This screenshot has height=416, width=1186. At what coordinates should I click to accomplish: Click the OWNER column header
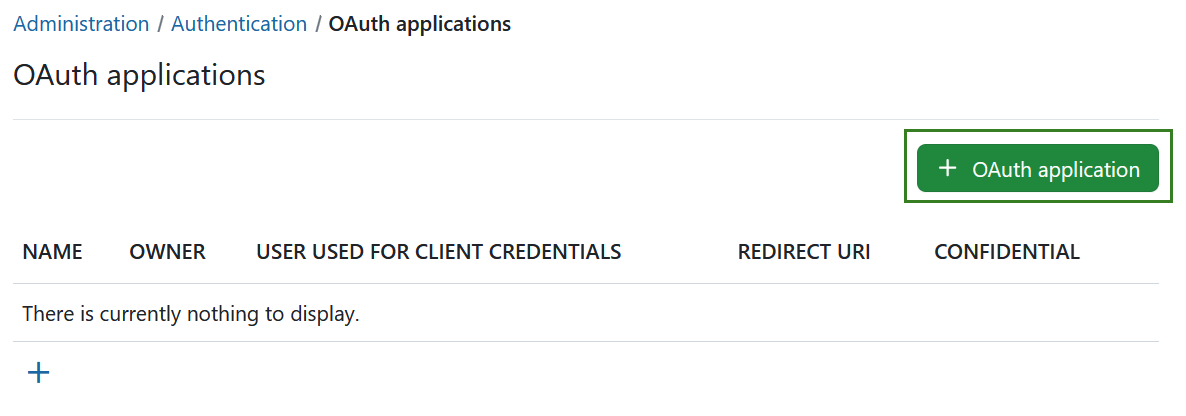pyautogui.click(x=167, y=252)
